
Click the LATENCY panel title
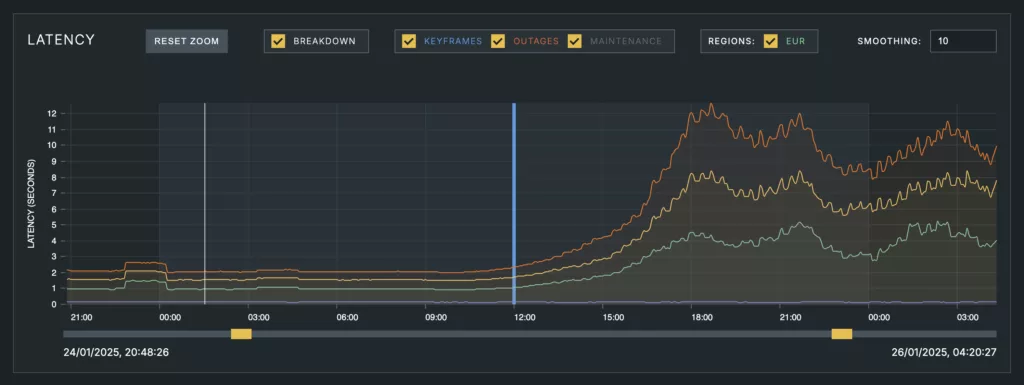tap(61, 40)
